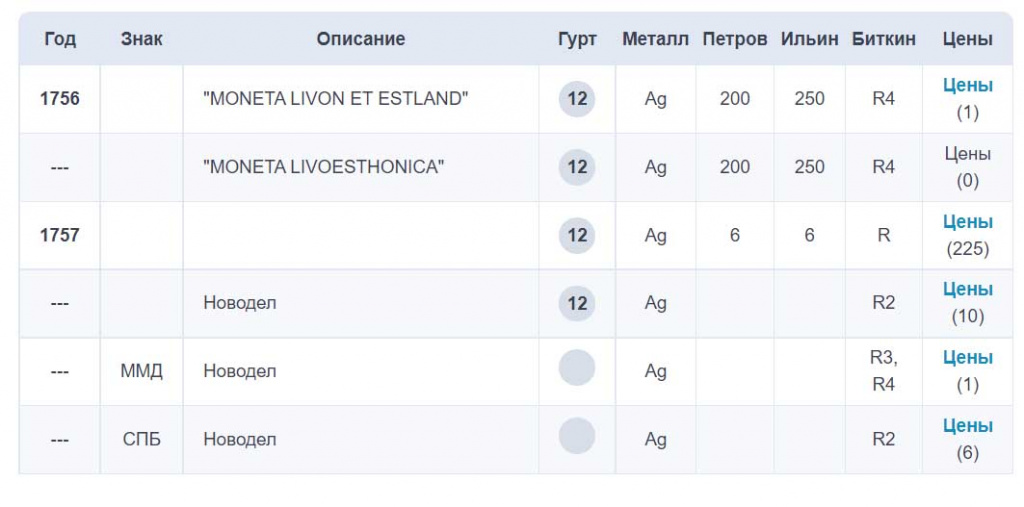Click the СПБ mint mark cell
Viewport: 1024px width, 507px height.
coord(141,439)
